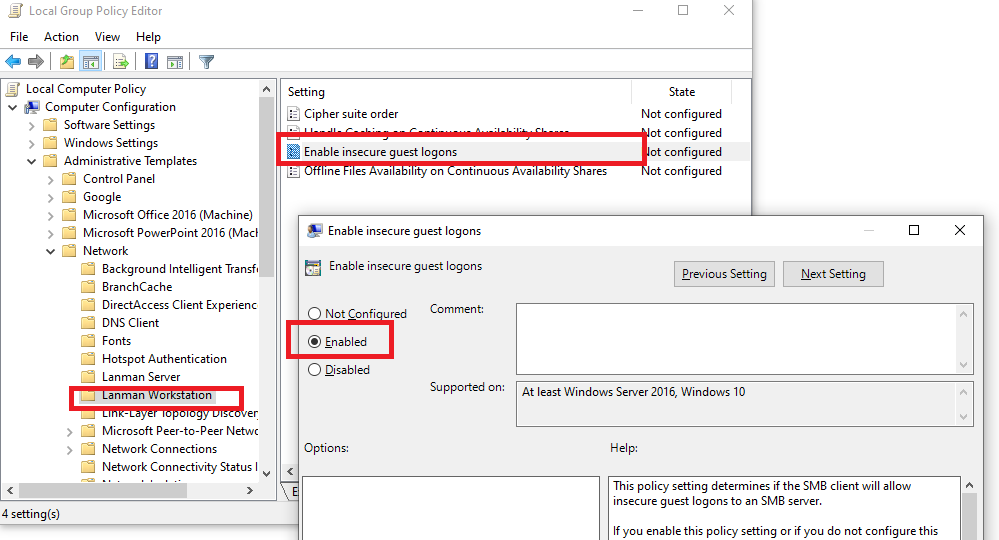Click the tree horizontal scrollbar right arrow
The image size is (999, 540).
click(250, 490)
